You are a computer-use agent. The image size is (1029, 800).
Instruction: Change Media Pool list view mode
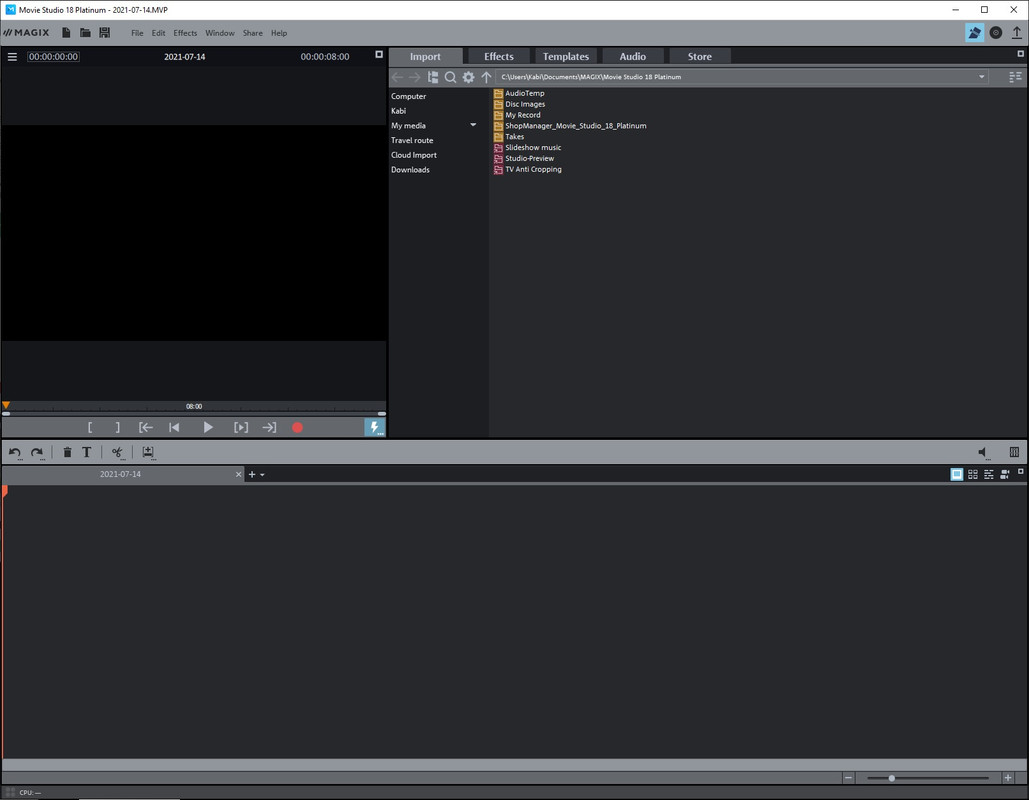[1015, 77]
